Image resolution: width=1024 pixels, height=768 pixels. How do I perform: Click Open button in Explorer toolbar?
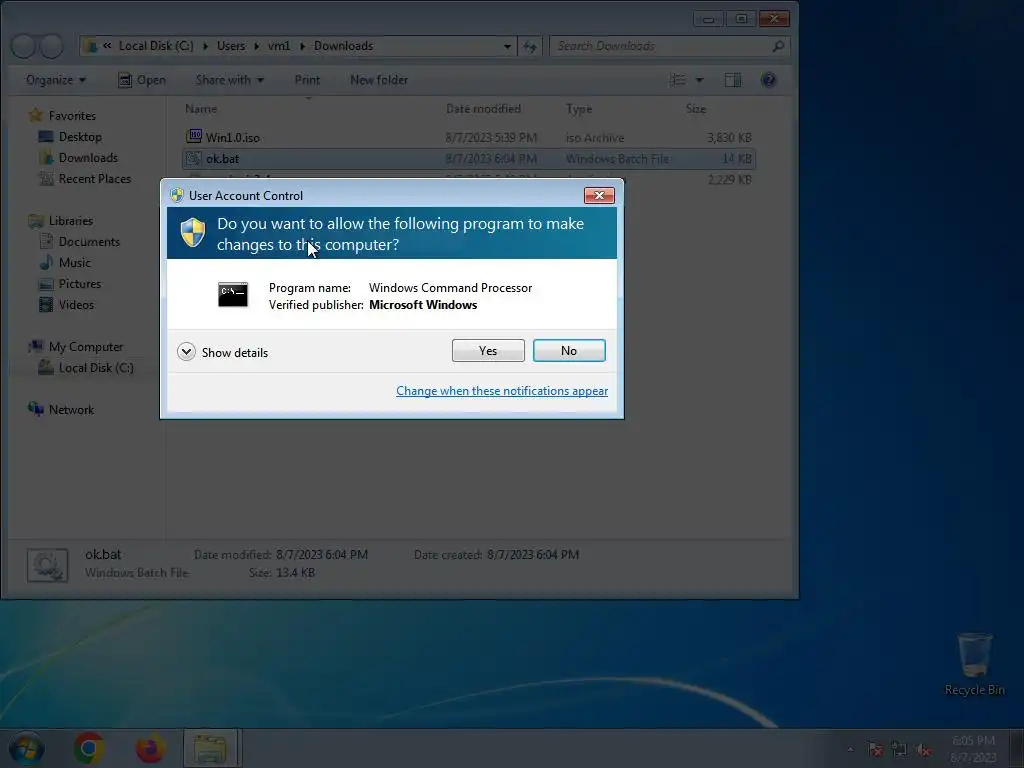point(142,80)
